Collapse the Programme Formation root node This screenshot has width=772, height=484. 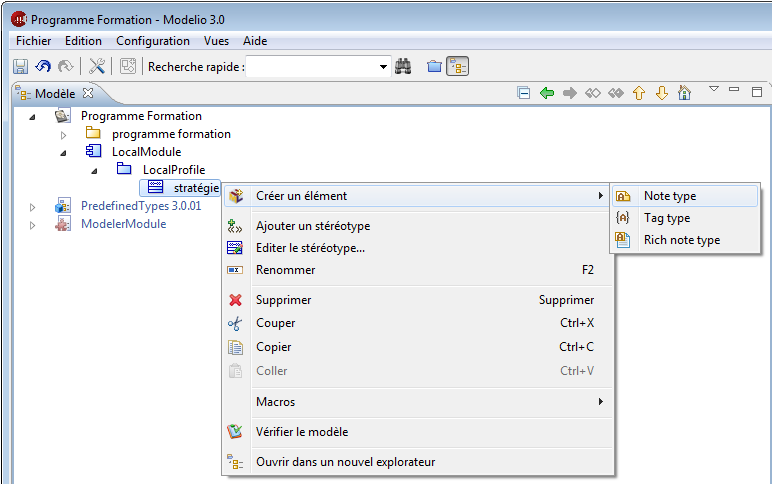[32, 117]
